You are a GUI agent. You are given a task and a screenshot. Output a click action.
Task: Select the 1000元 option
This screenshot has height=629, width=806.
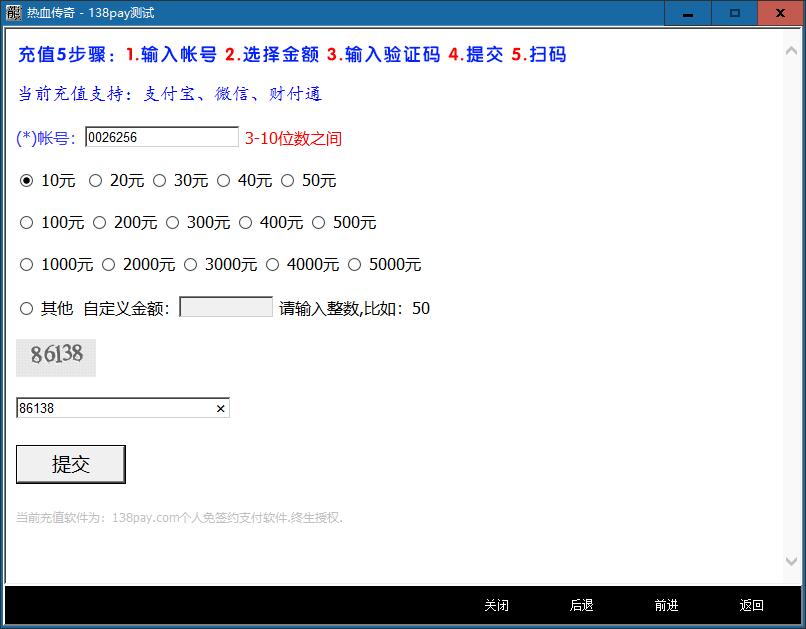coord(26,265)
